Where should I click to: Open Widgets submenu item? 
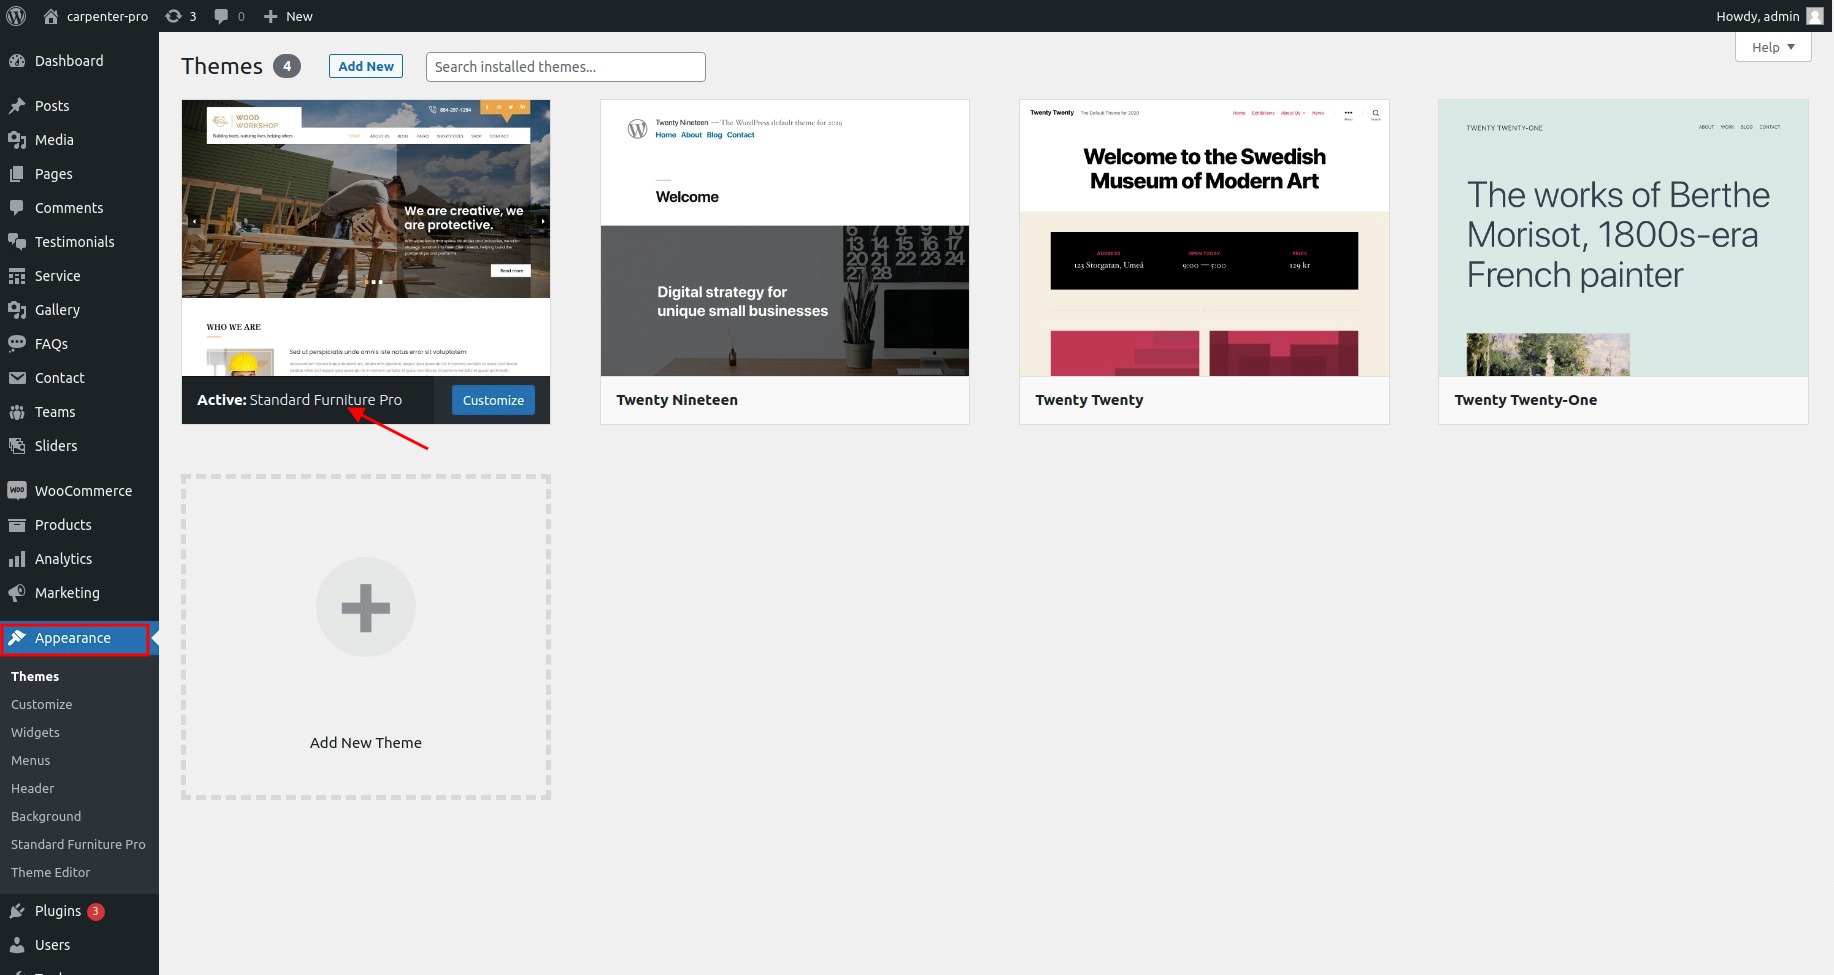35,733
